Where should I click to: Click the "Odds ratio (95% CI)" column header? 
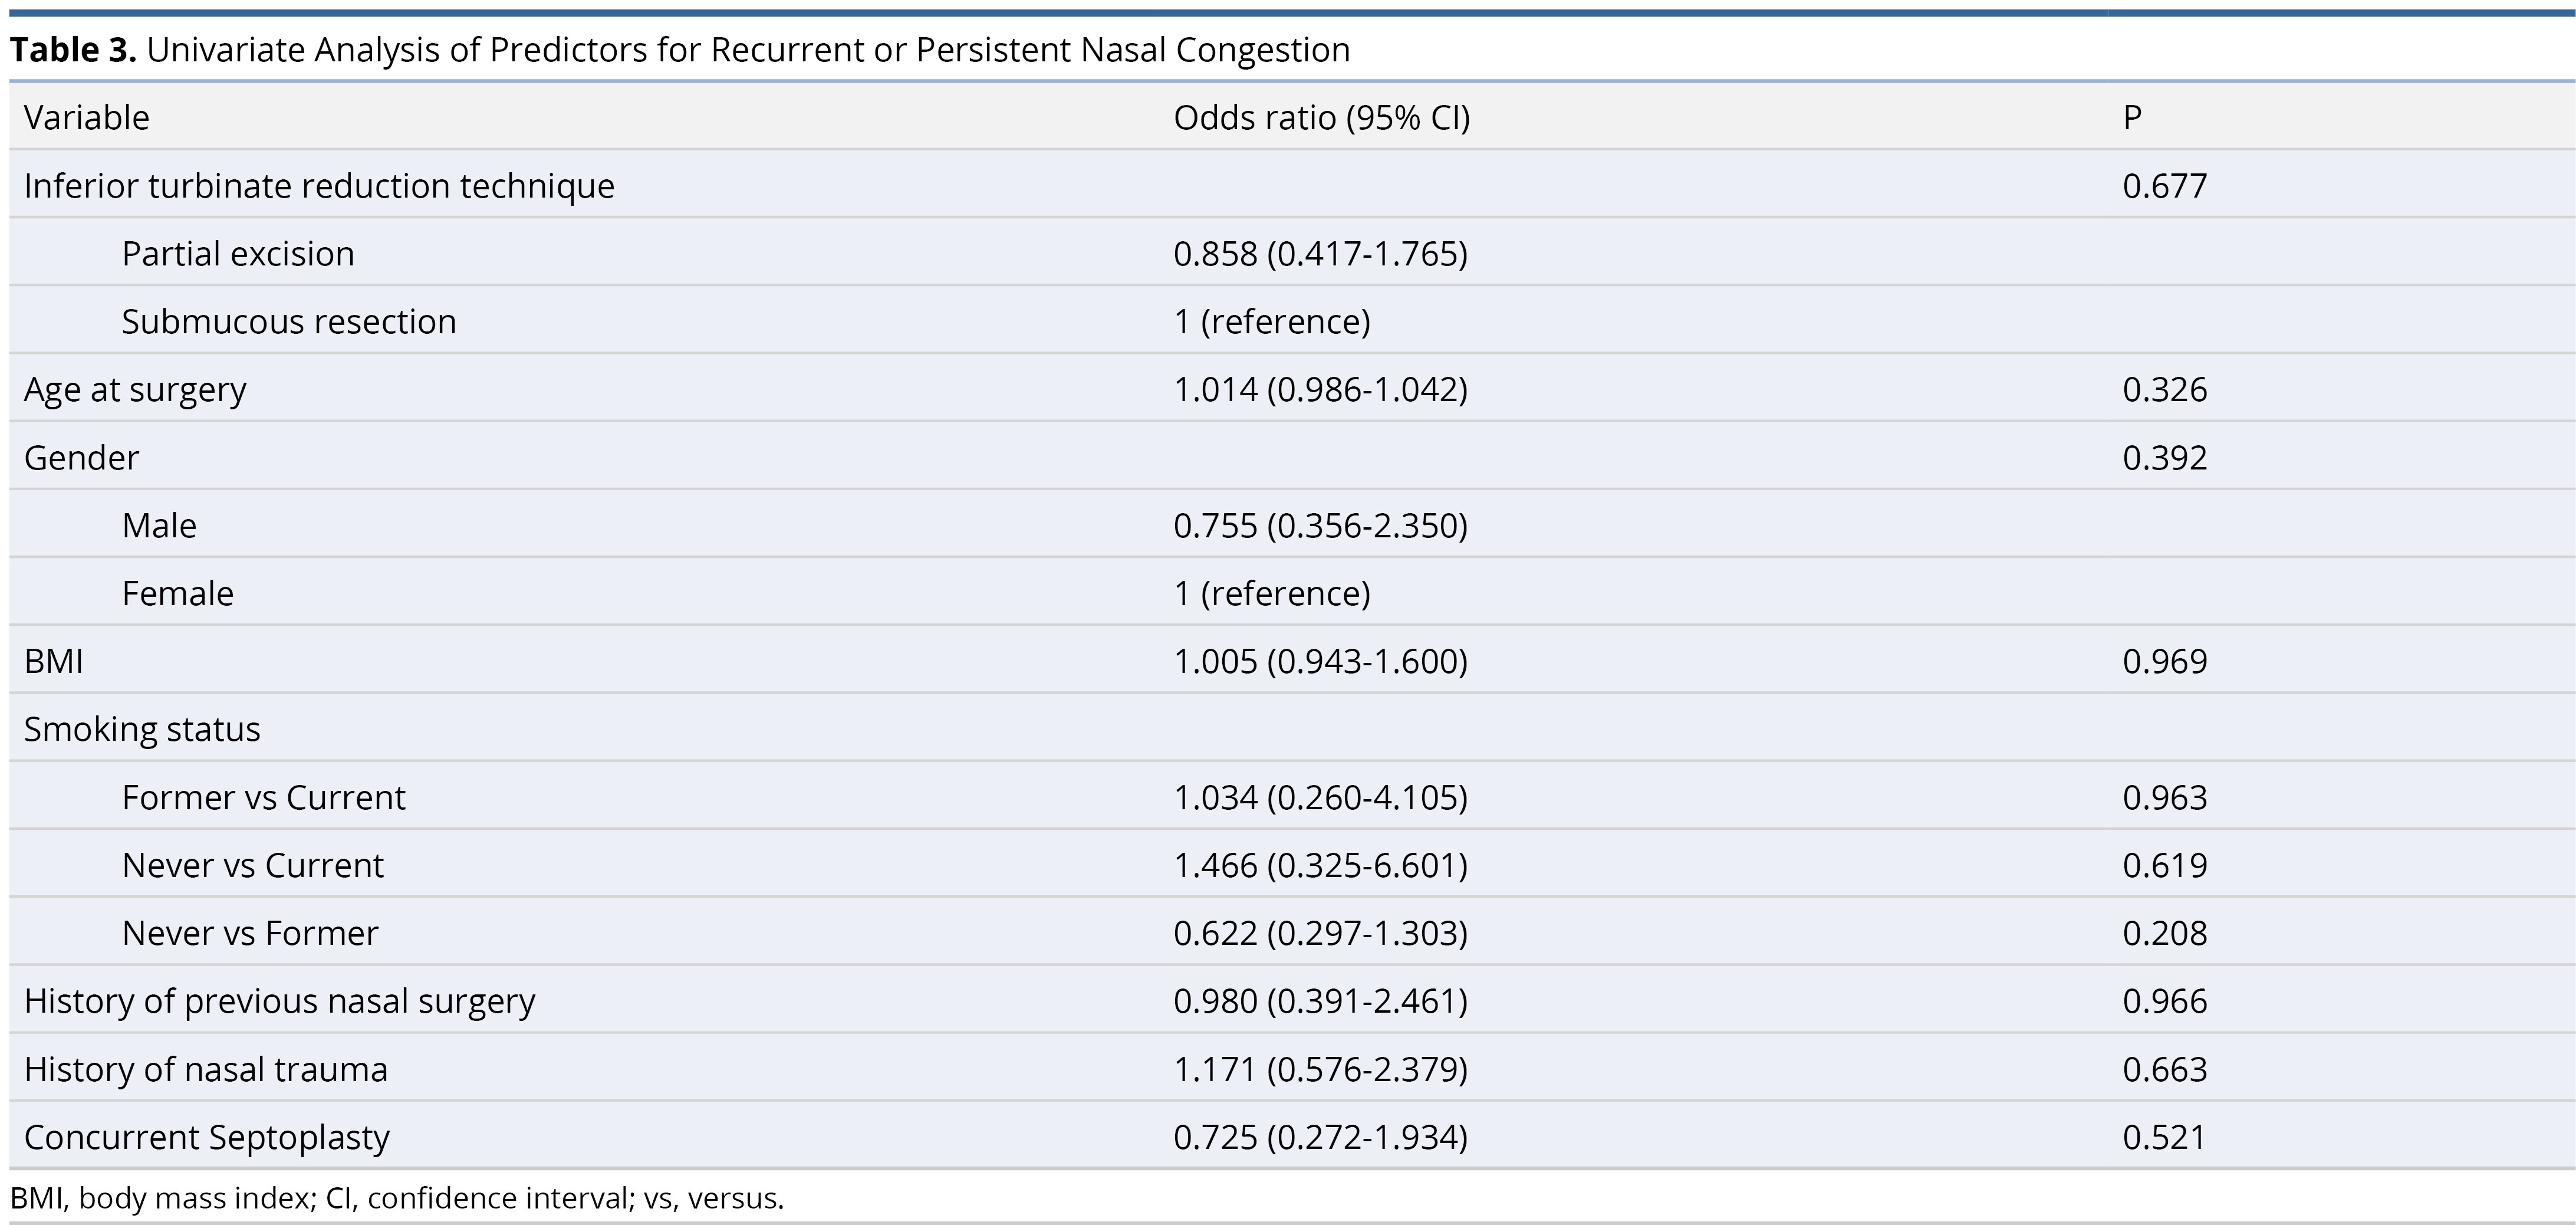click(1321, 118)
